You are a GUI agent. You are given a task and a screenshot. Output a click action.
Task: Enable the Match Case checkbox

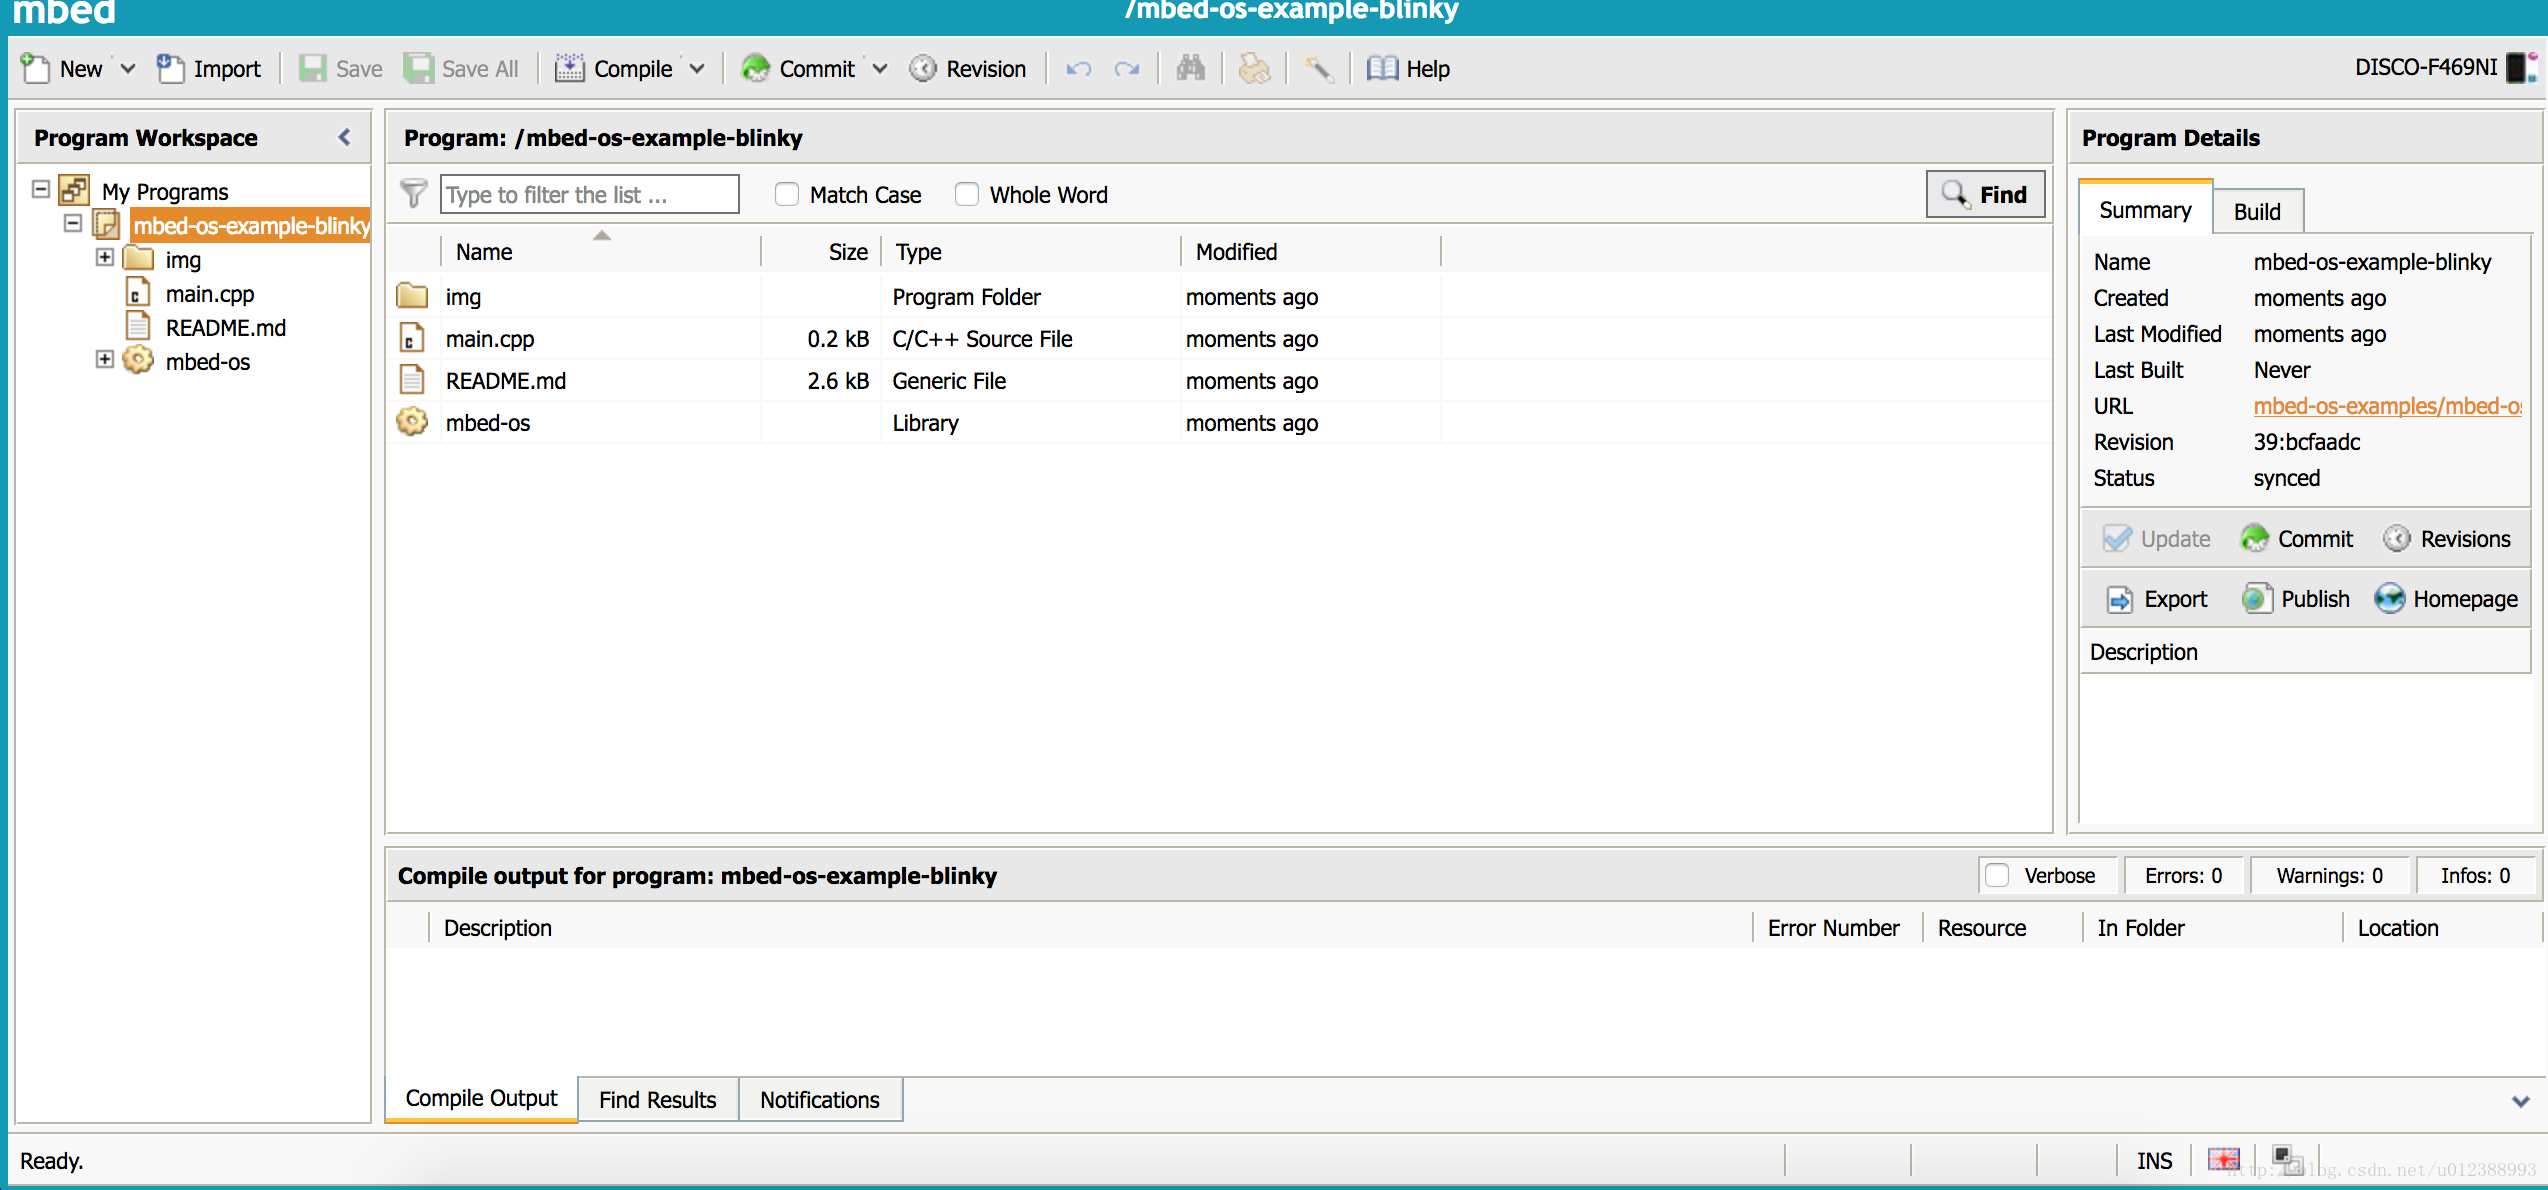click(x=787, y=194)
